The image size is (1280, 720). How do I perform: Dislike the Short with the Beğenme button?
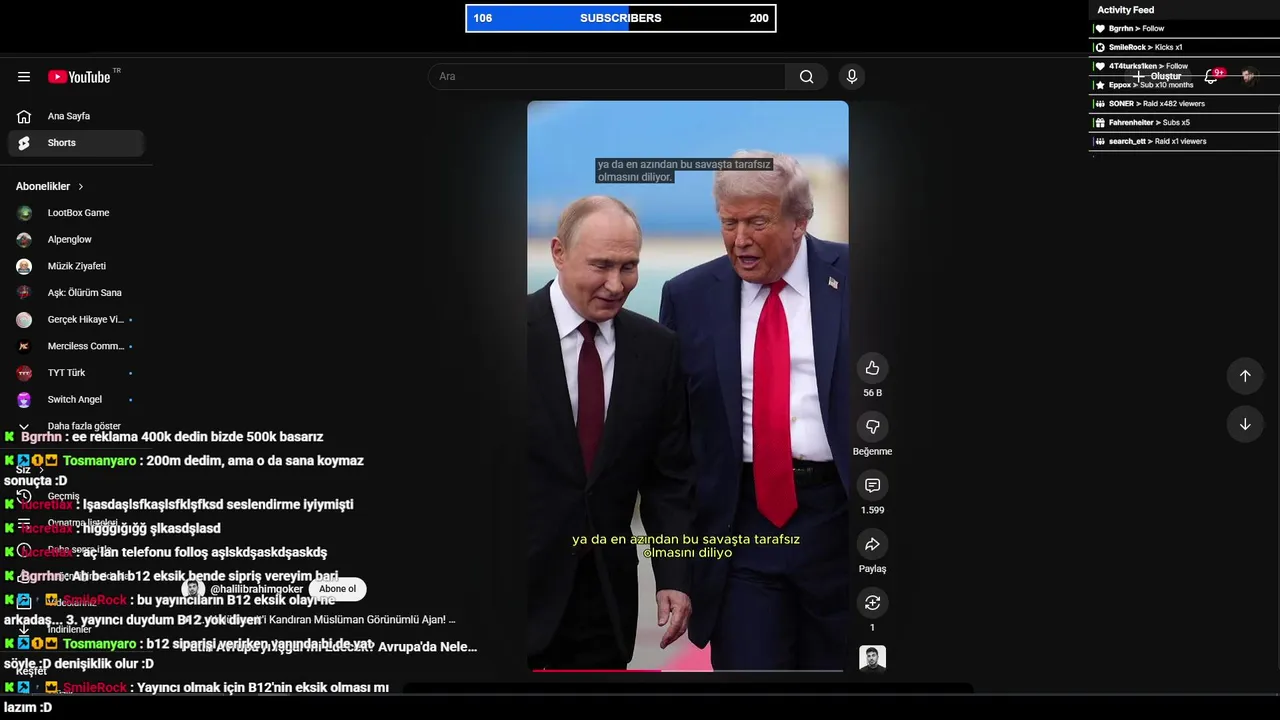pos(872,427)
